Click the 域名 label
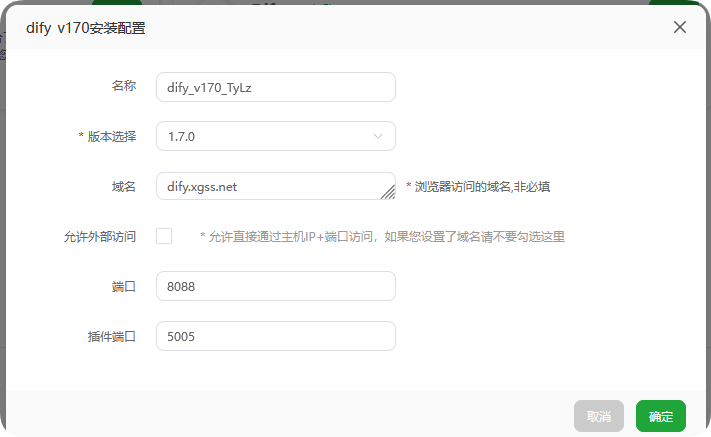Viewport: 711px width, 437px height. [124, 186]
